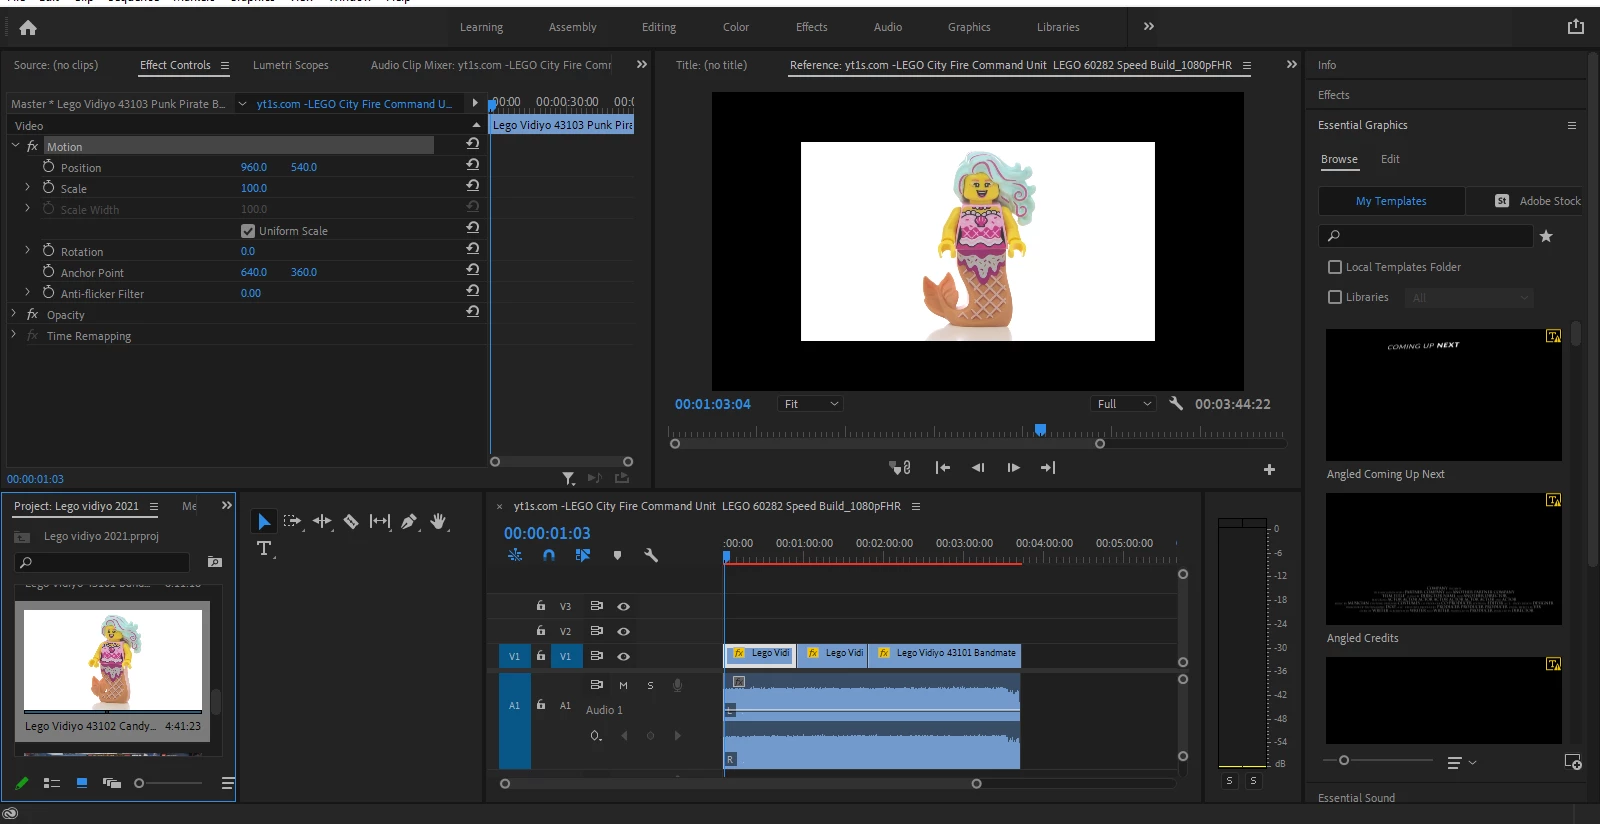This screenshot has height=824, width=1600.
Task: Select My Templates button
Action: (x=1391, y=201)
